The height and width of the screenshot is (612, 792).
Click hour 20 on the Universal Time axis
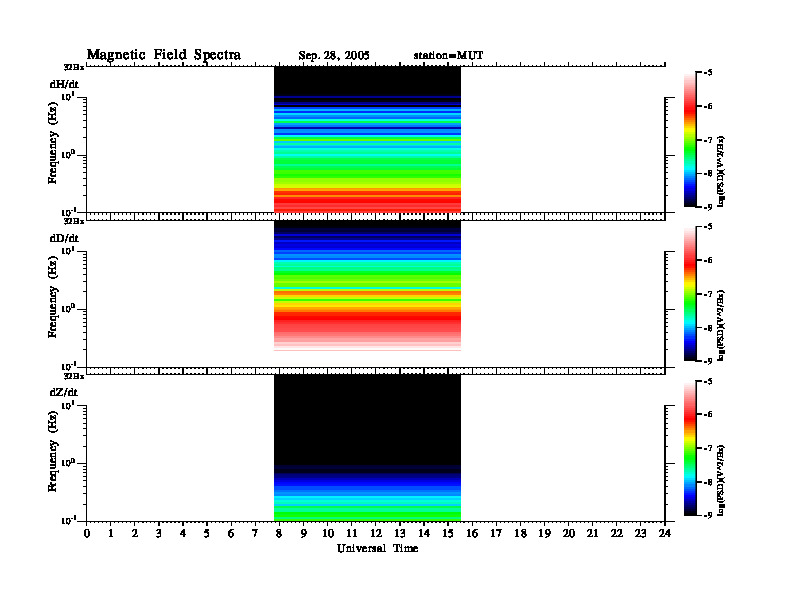[x=568, y=534]
